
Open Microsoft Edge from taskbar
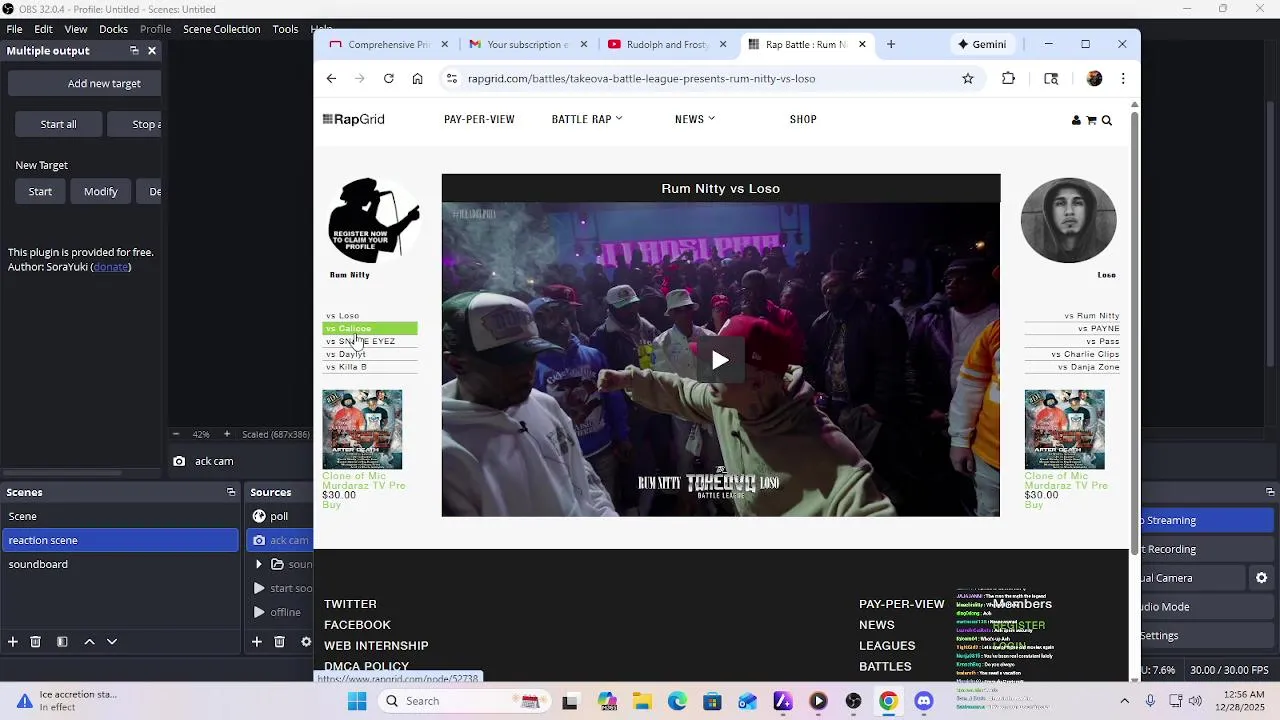pyautogui.click(x=677, y=701)
